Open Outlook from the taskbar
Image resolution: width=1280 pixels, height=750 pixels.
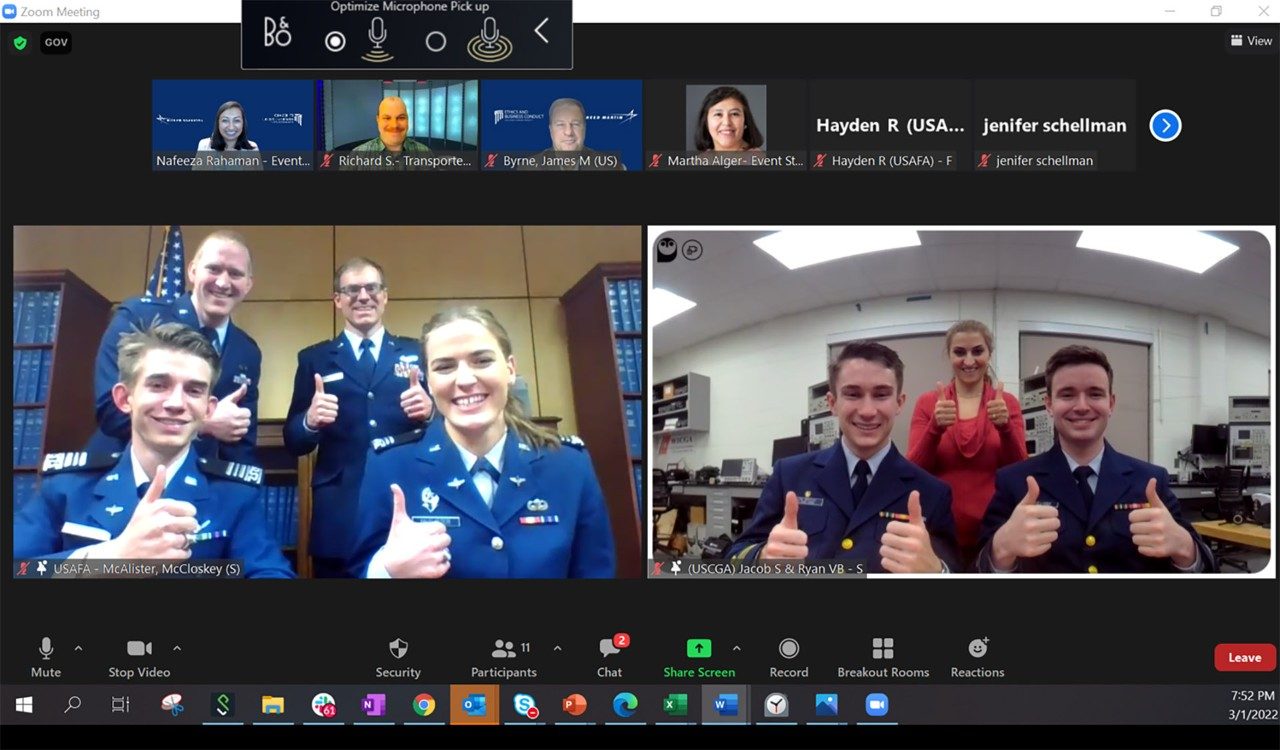(x=474, y=705)
